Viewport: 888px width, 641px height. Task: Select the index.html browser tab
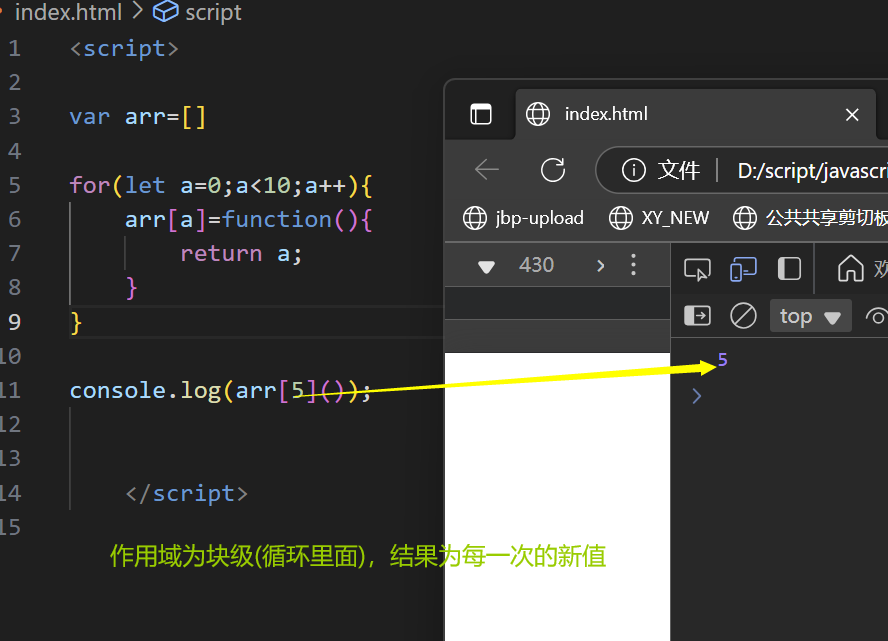605,114
